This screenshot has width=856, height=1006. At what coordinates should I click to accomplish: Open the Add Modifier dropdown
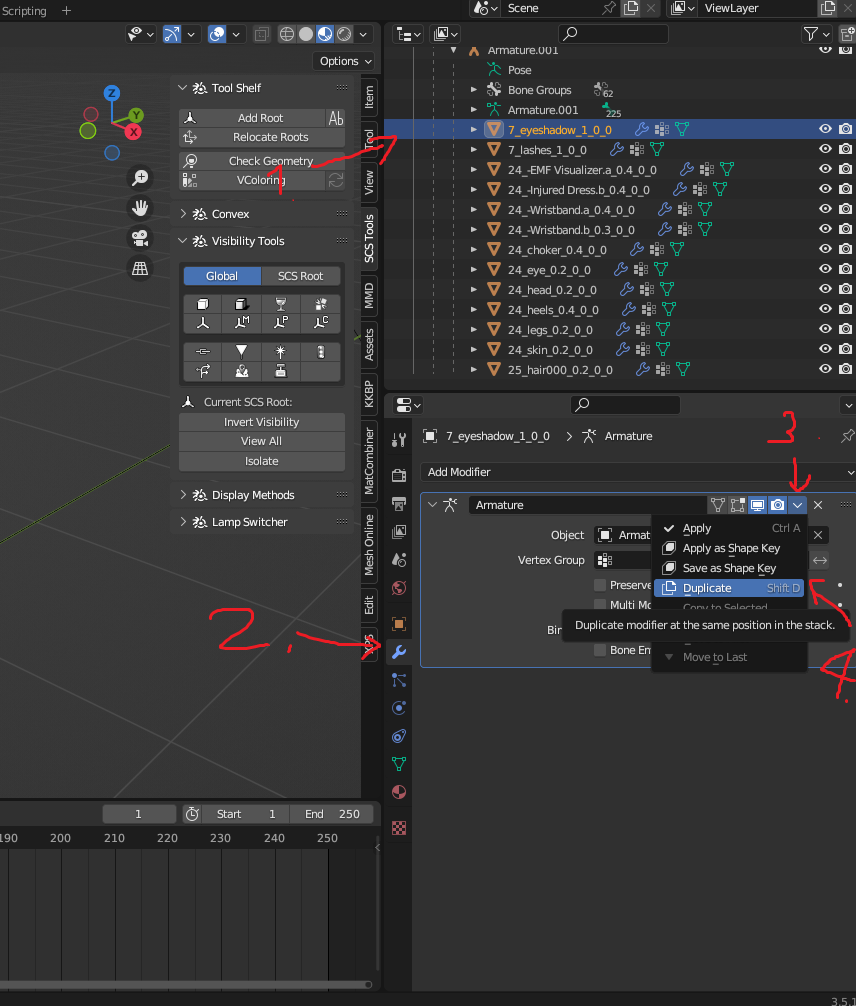point(638,472)
